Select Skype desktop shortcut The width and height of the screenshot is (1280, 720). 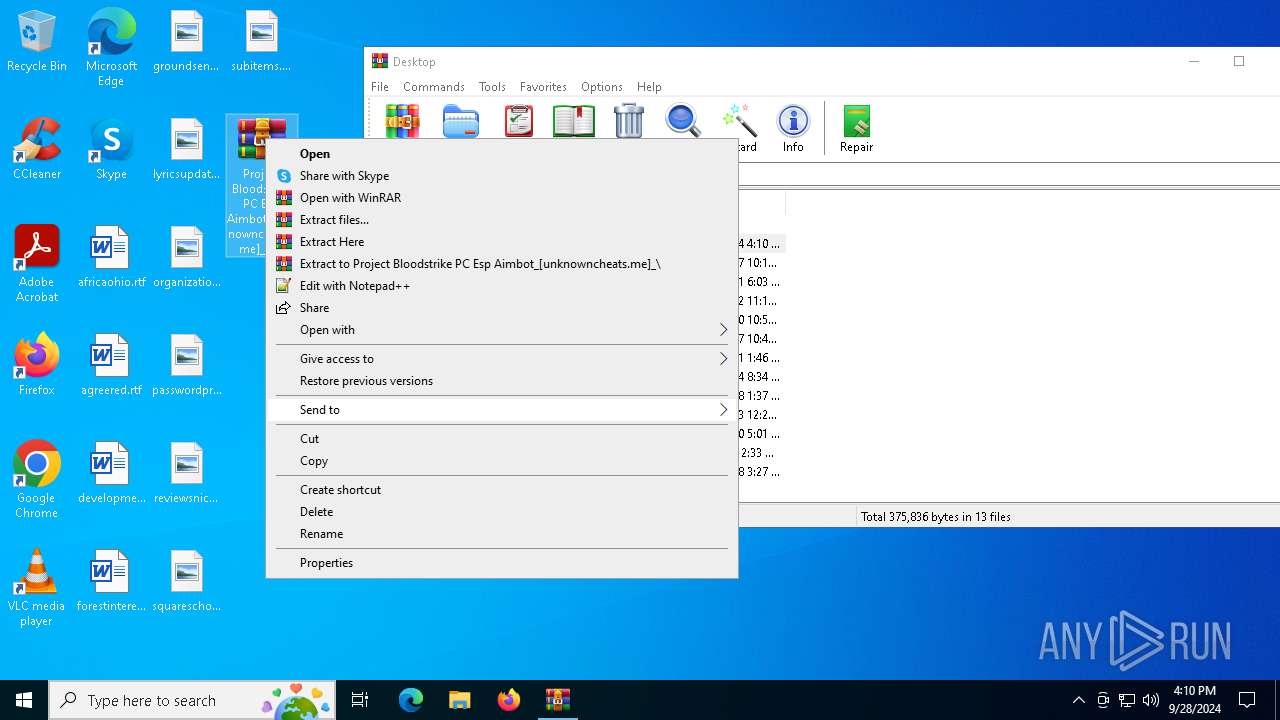coord(111,149)
